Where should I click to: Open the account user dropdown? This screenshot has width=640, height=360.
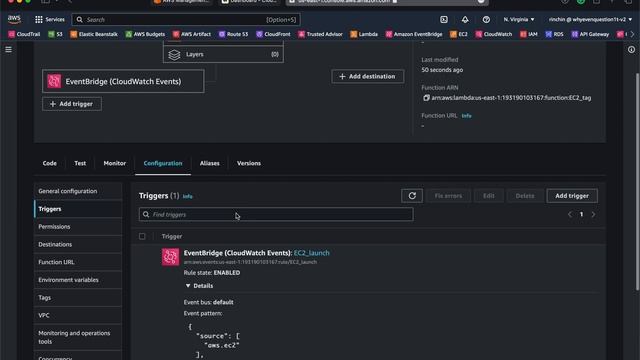click(x=590, y=19)
